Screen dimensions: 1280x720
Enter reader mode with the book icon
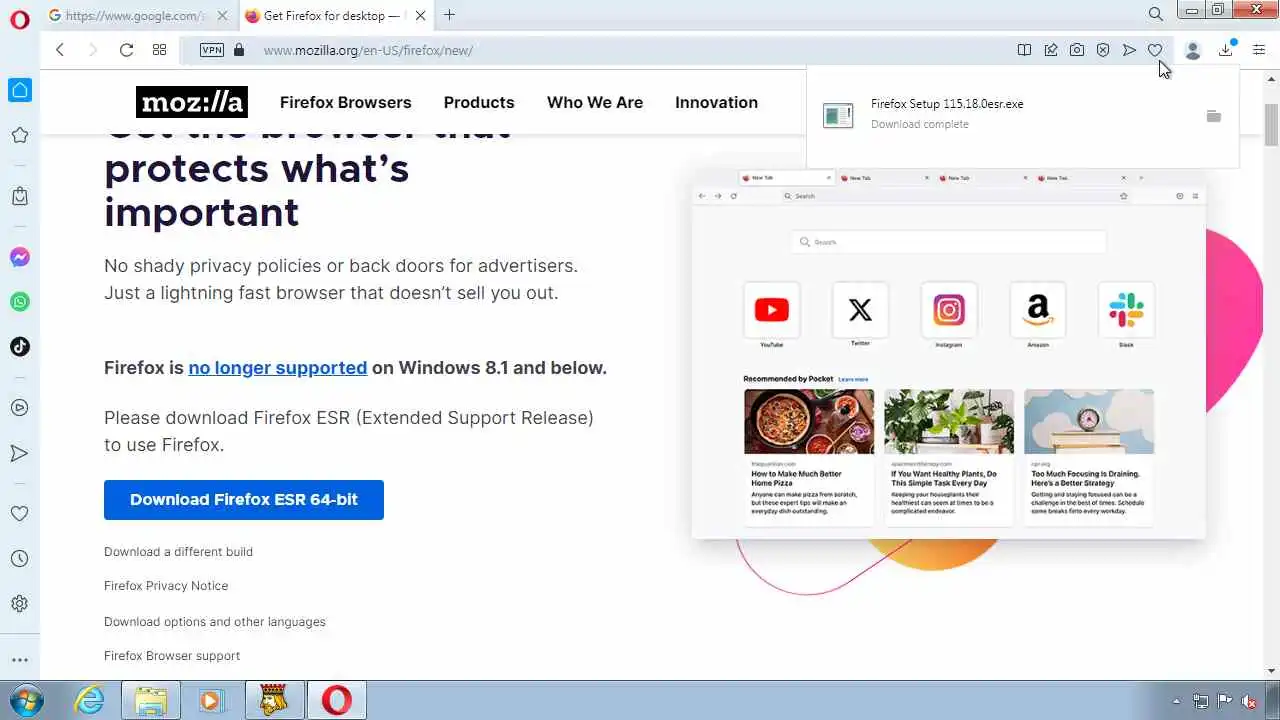1024,50
